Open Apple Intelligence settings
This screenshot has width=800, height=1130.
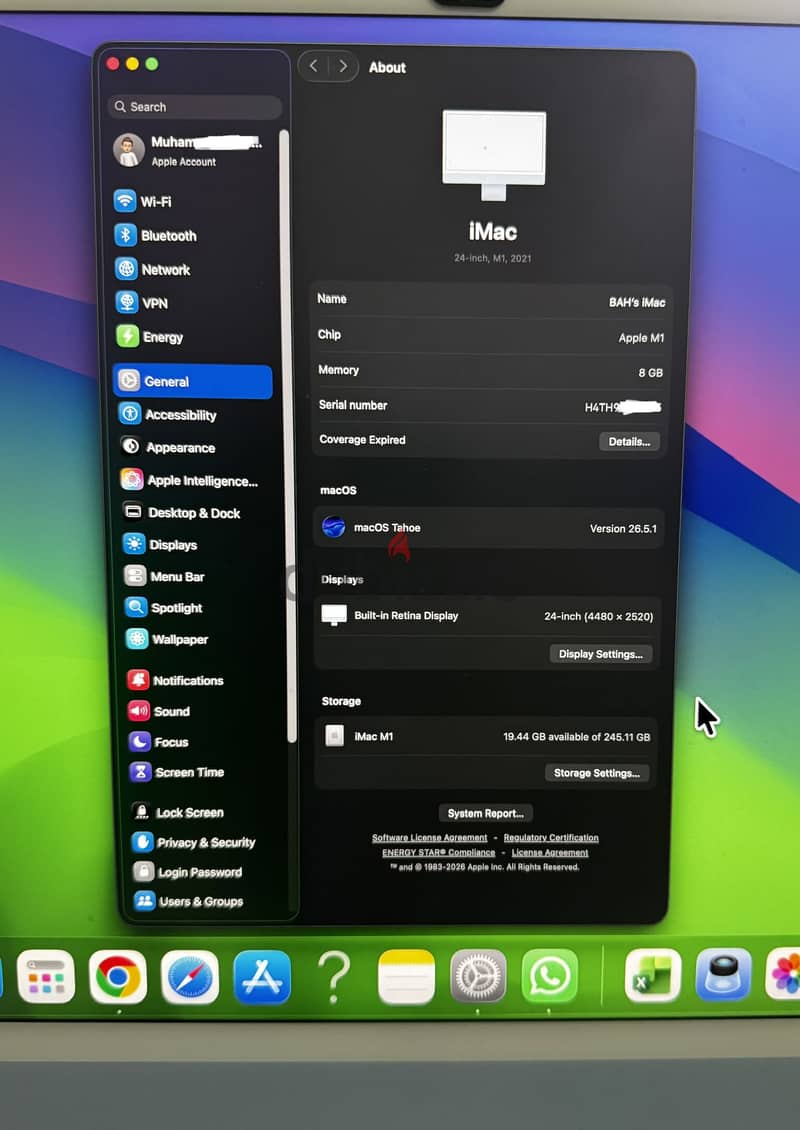coord(190,480)
